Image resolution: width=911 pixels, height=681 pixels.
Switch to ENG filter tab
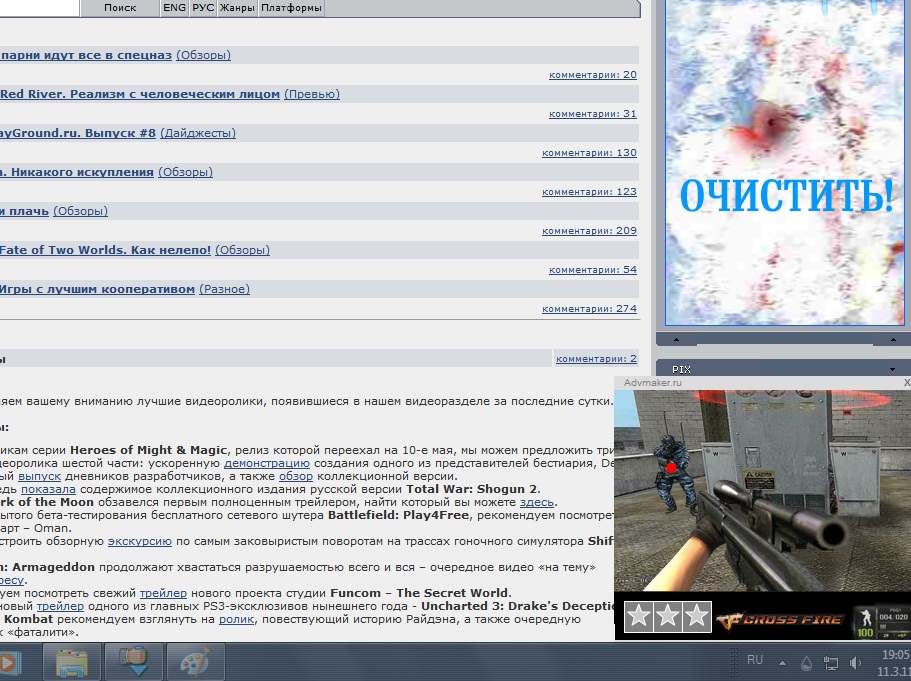coord(174,8)
